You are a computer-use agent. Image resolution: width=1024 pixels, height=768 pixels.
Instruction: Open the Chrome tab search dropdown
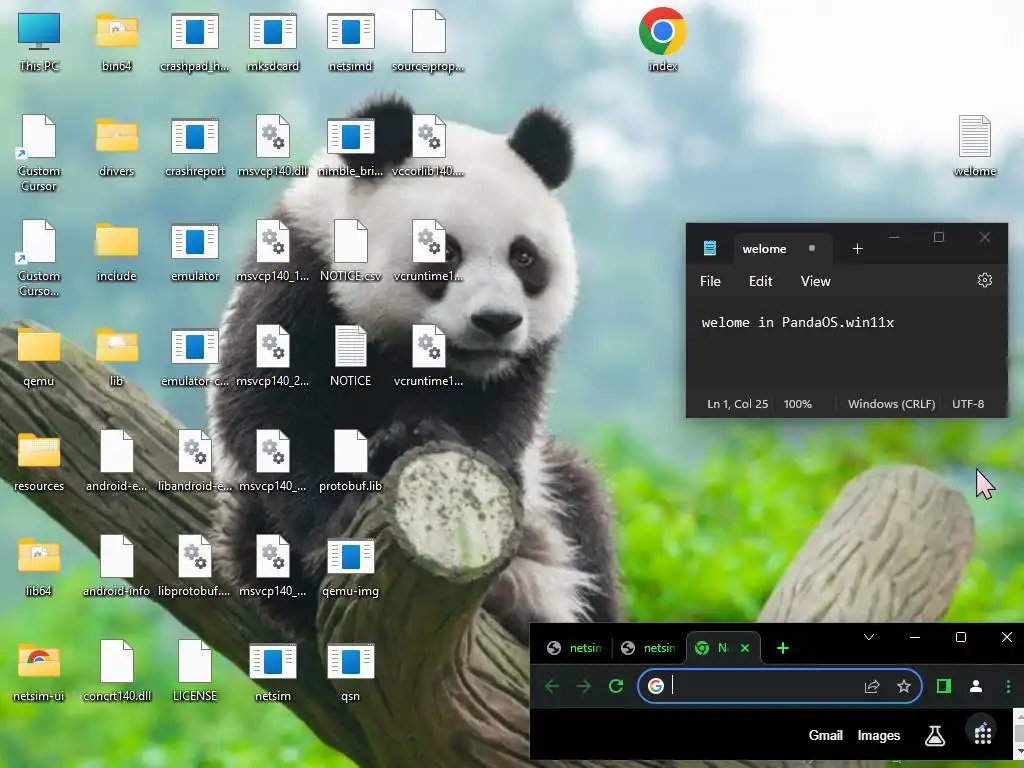click(x=869, y=637)
